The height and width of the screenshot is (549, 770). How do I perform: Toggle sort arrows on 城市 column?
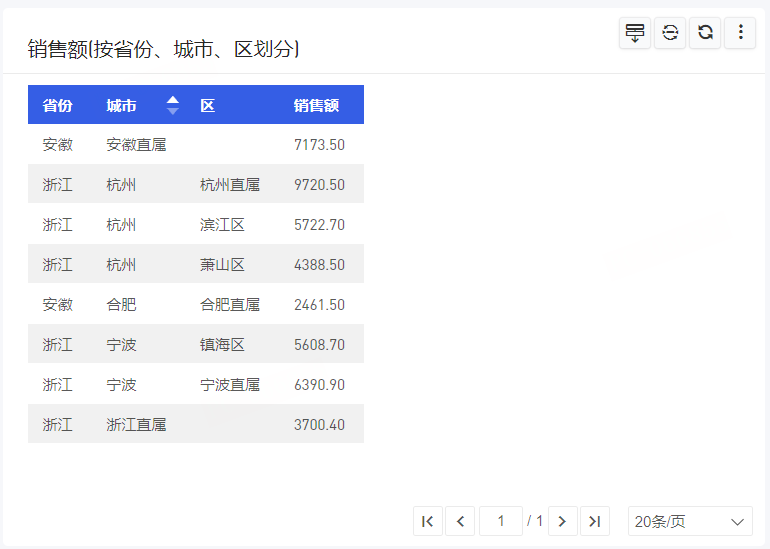pyautogui.click(x=173, y=105)
